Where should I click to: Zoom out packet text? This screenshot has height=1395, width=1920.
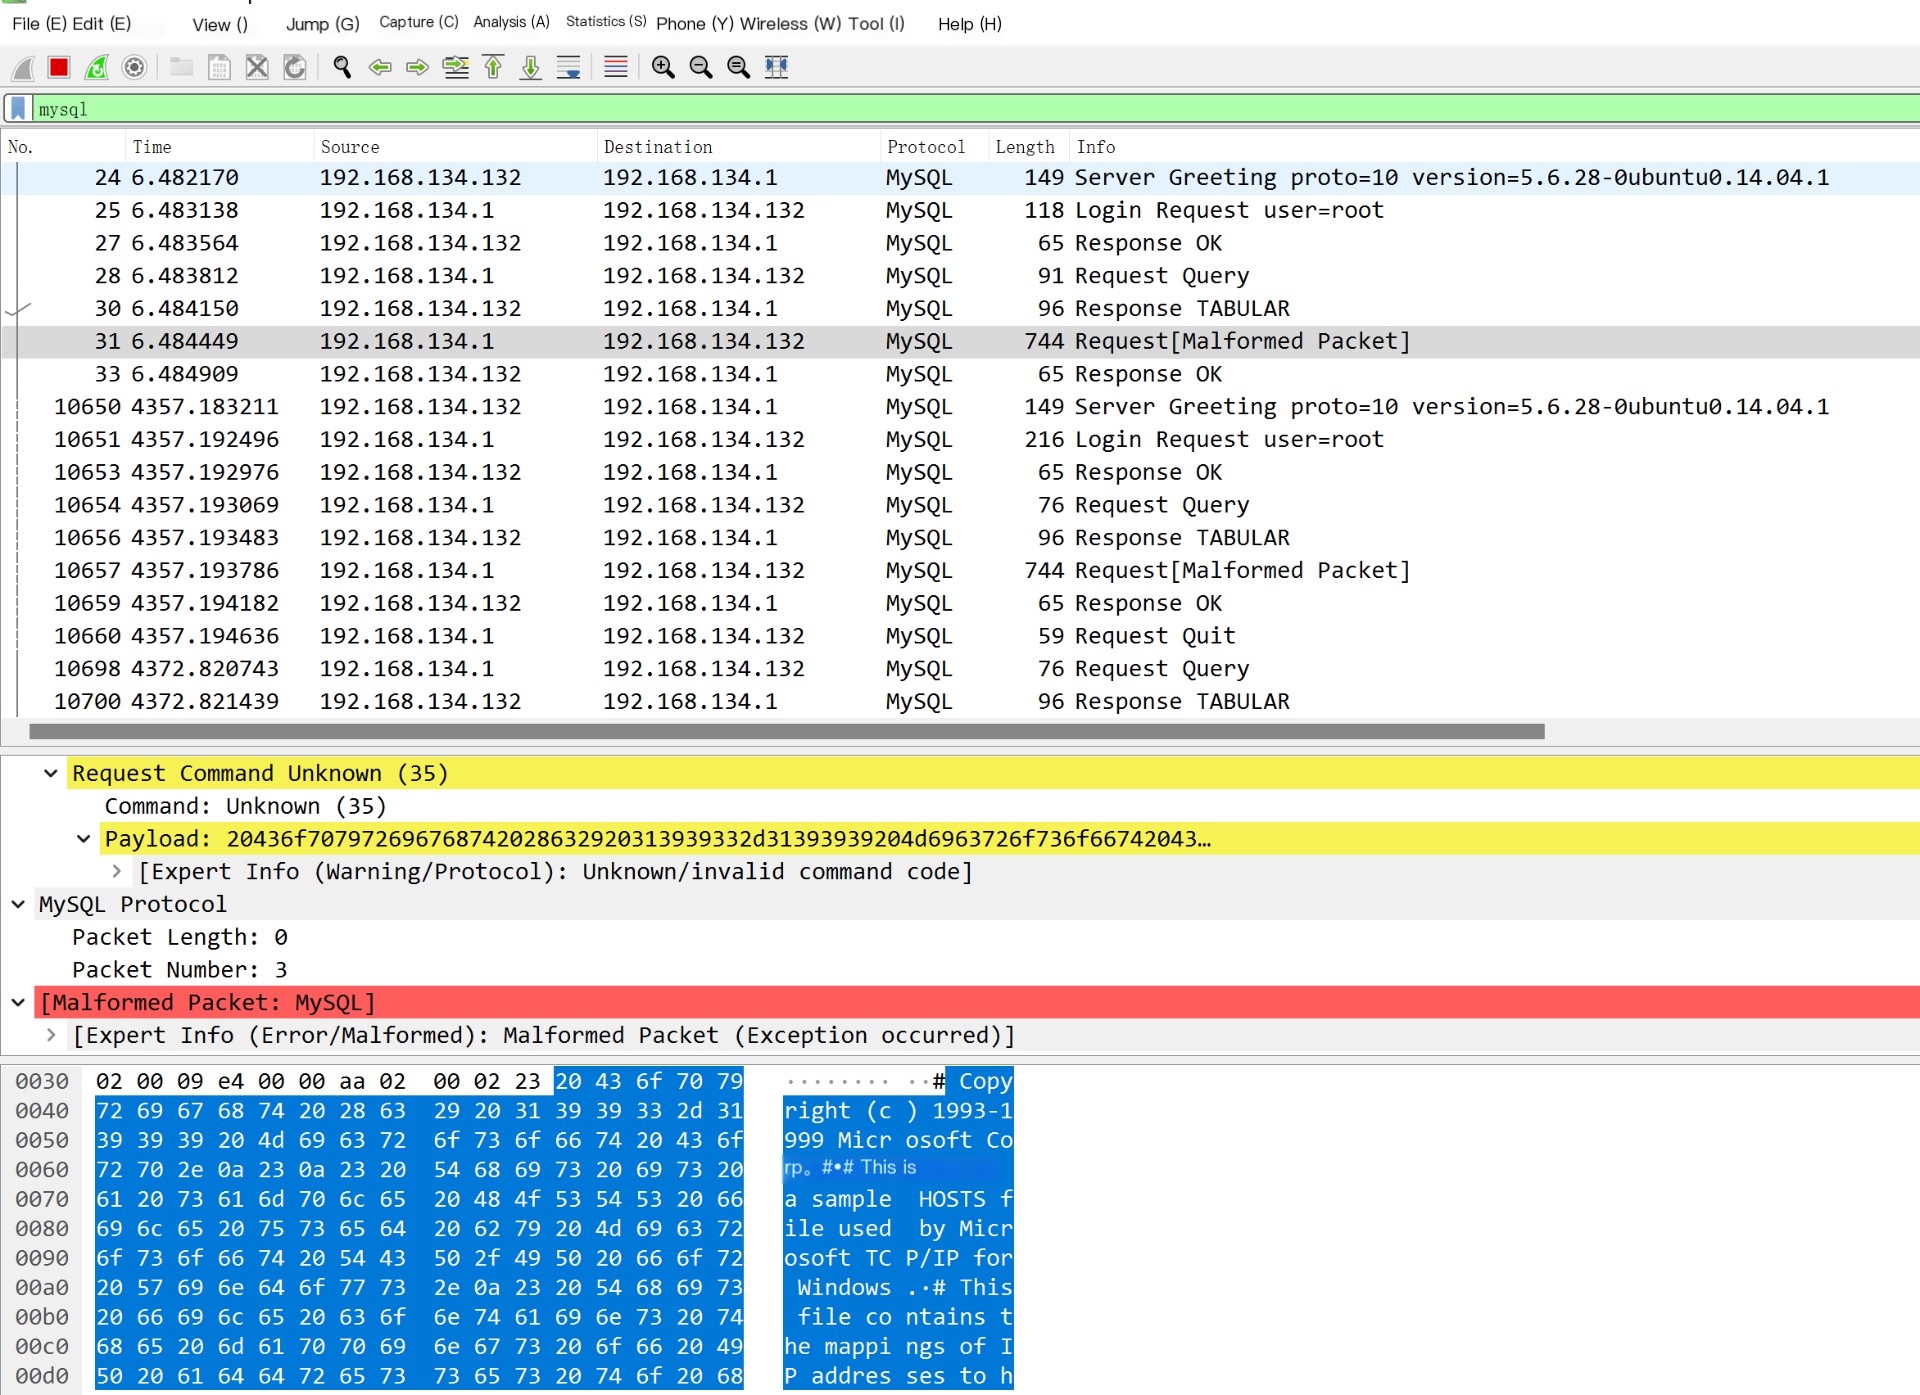pyautogui.click(x=701, y=67)
